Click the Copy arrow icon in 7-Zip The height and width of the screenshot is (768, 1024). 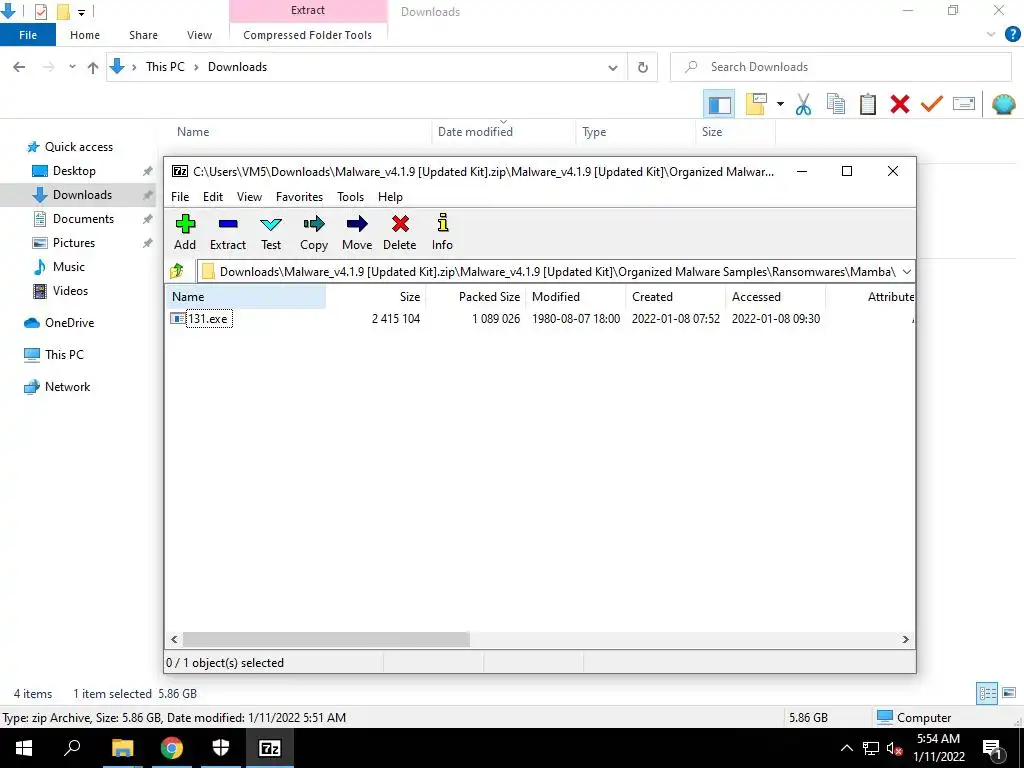[314, 224]
